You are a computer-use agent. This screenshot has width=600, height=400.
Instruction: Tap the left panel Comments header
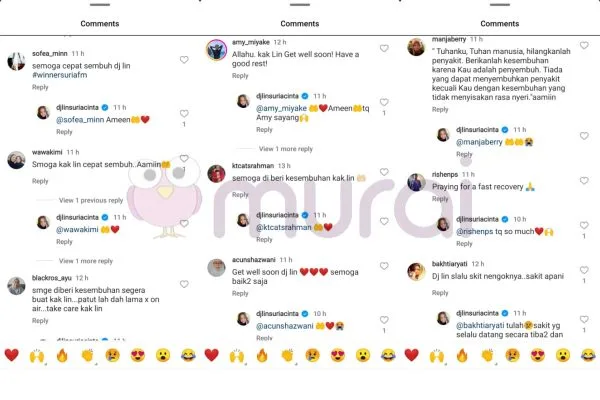[99, 24]
